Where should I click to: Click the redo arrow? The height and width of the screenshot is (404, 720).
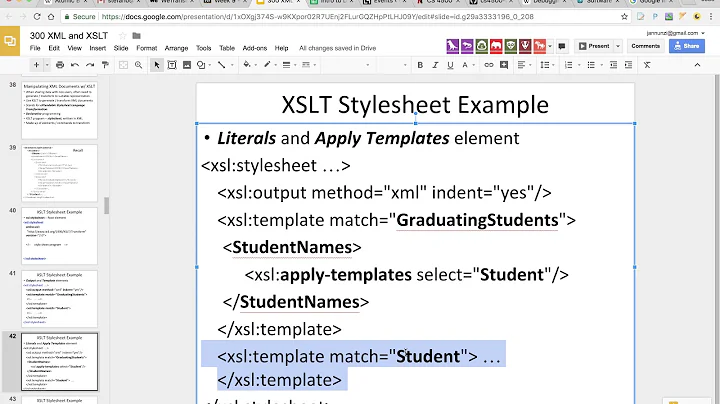tap(90, 65)
